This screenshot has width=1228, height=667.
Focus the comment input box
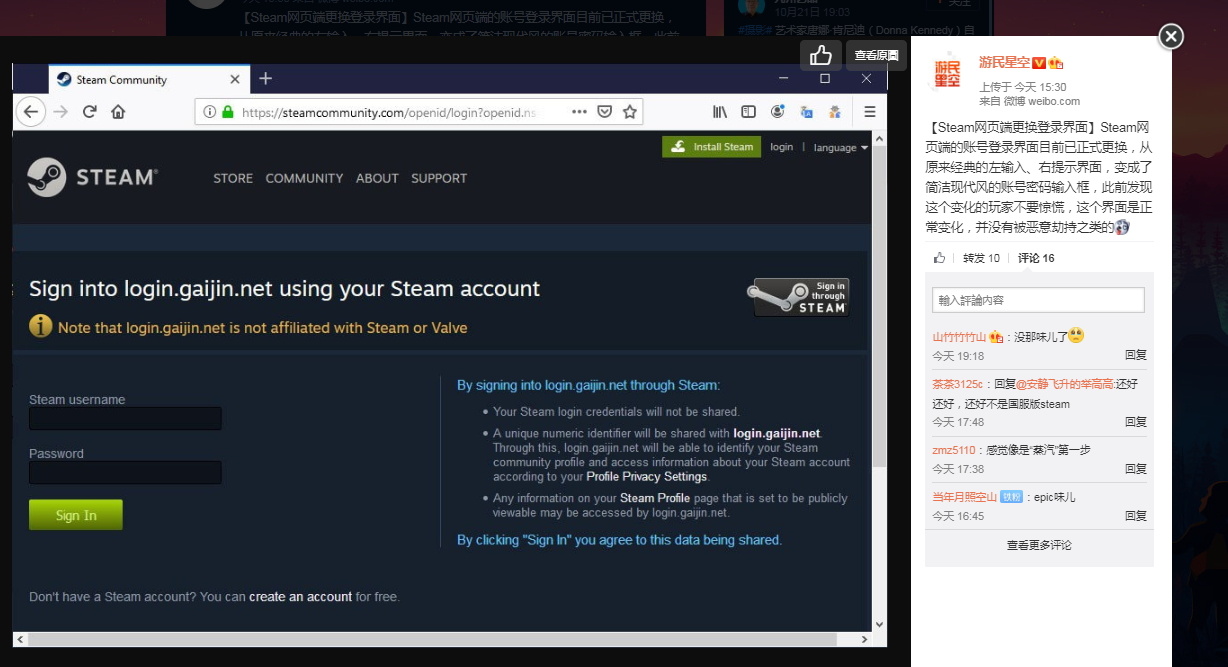1038,300
